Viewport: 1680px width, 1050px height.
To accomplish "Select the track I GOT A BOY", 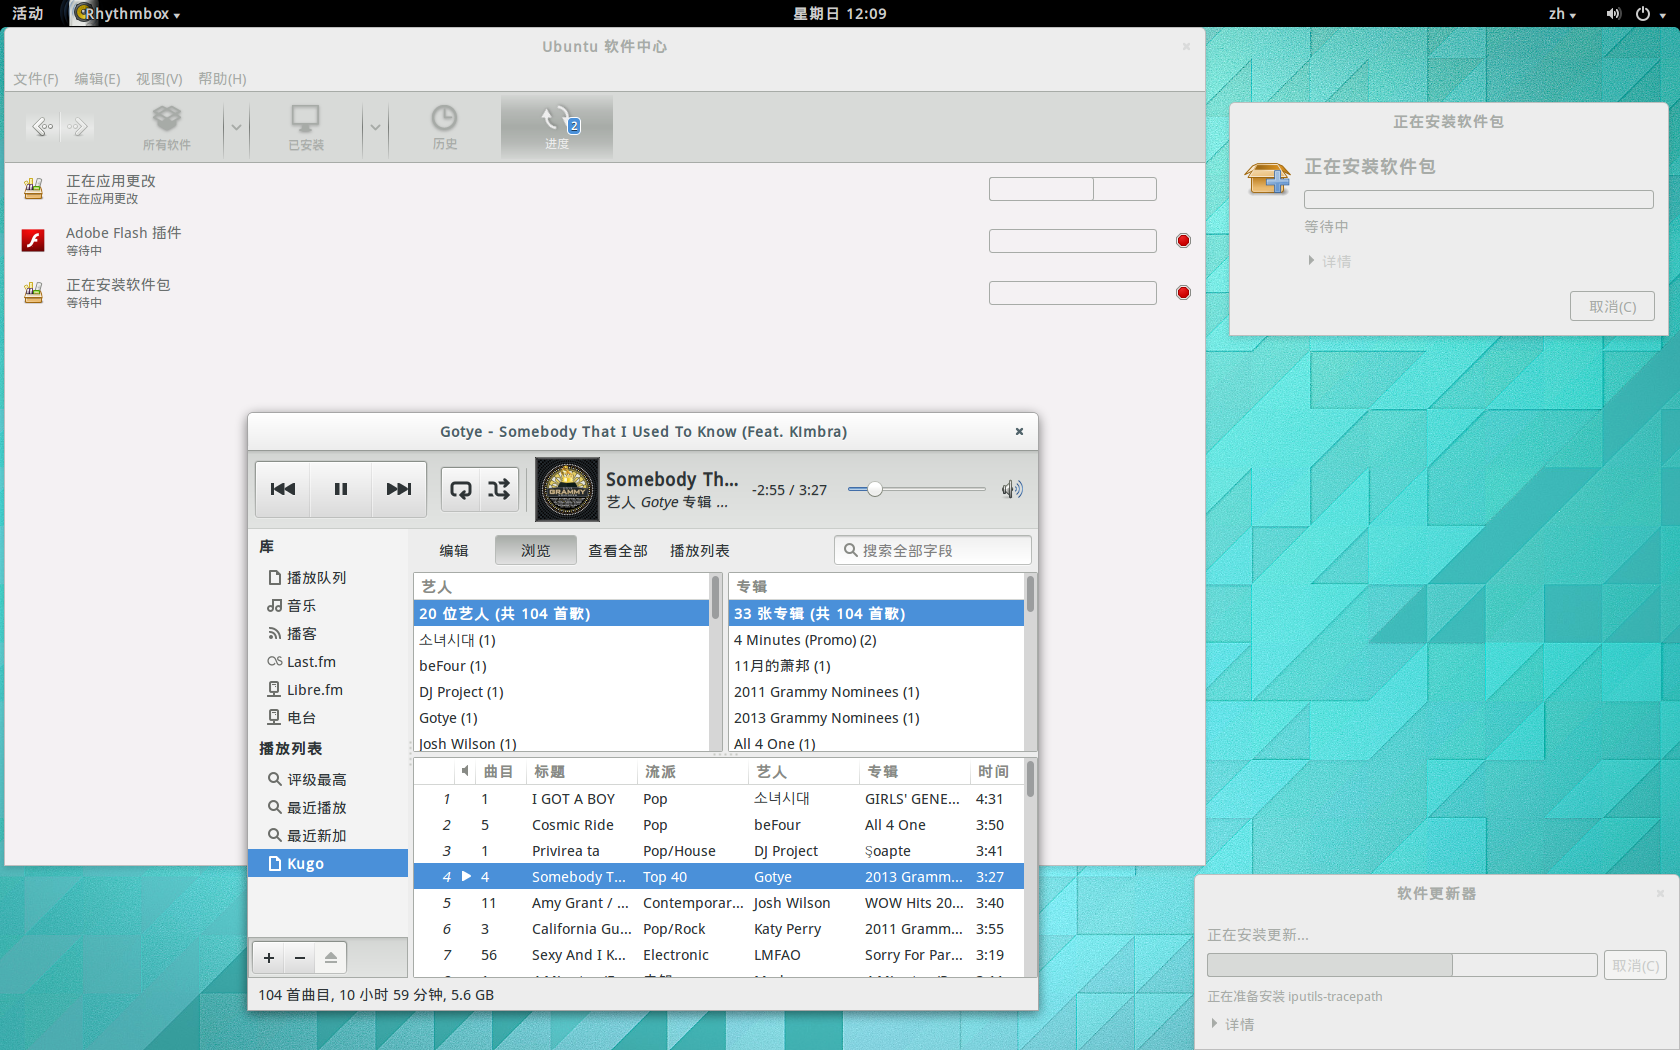I will (718, 799).
